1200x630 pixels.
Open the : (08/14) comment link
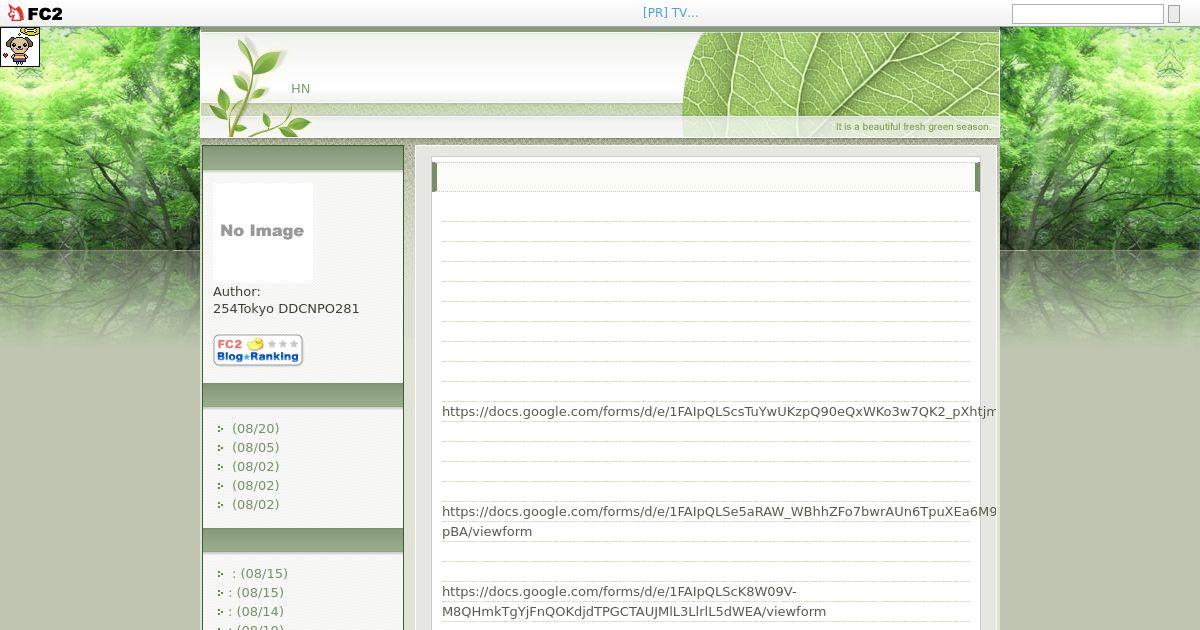(x=256, y=612)
